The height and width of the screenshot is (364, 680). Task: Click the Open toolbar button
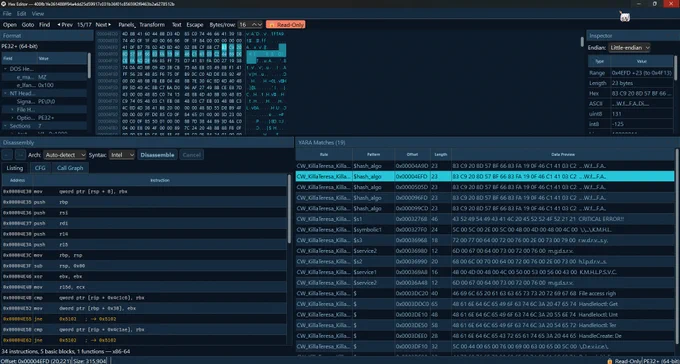[x=10, y=25]
